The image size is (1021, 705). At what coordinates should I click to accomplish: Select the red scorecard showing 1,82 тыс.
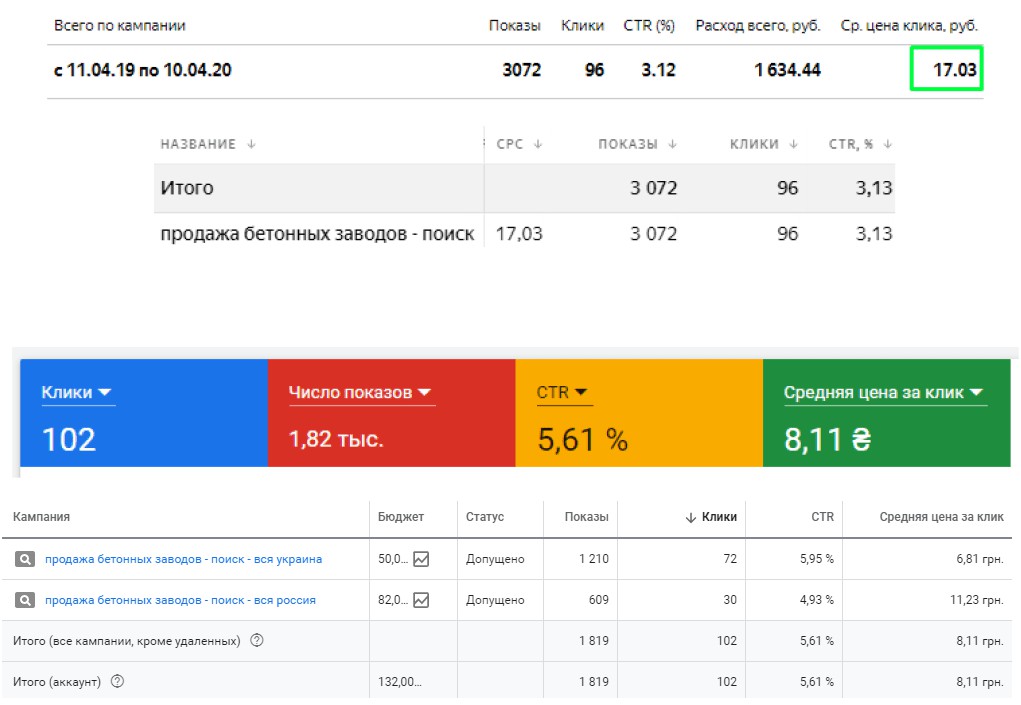[x=391, y=413]
